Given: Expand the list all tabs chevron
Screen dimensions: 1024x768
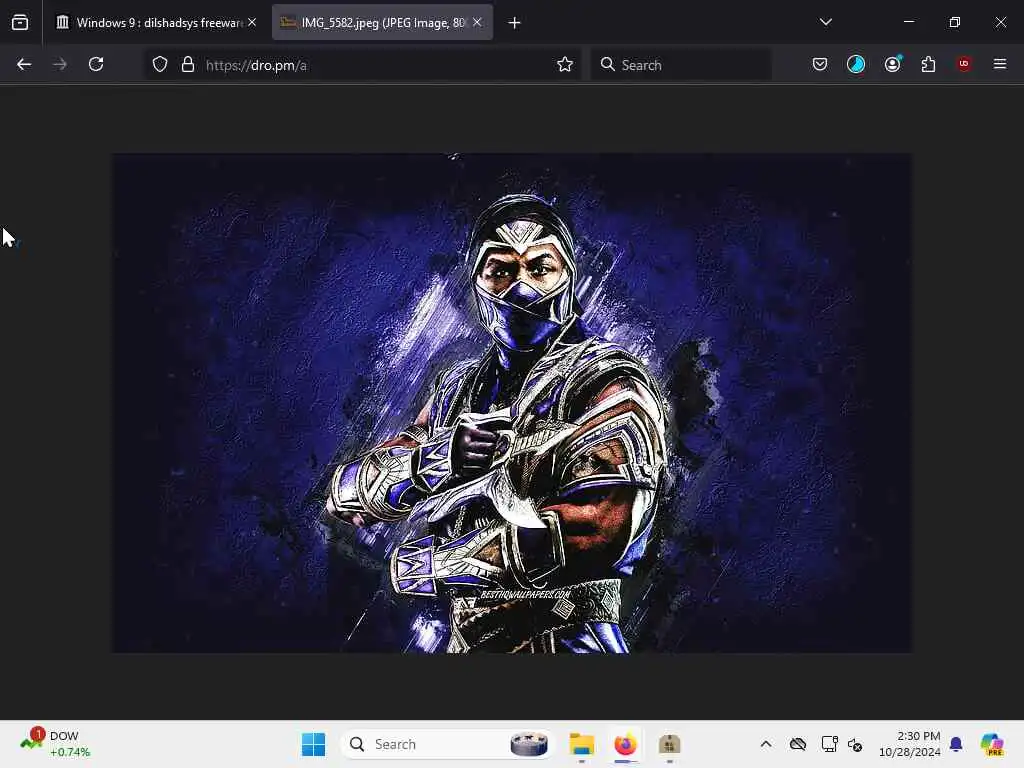Looking at the screenshot, I should click(825, 22).
